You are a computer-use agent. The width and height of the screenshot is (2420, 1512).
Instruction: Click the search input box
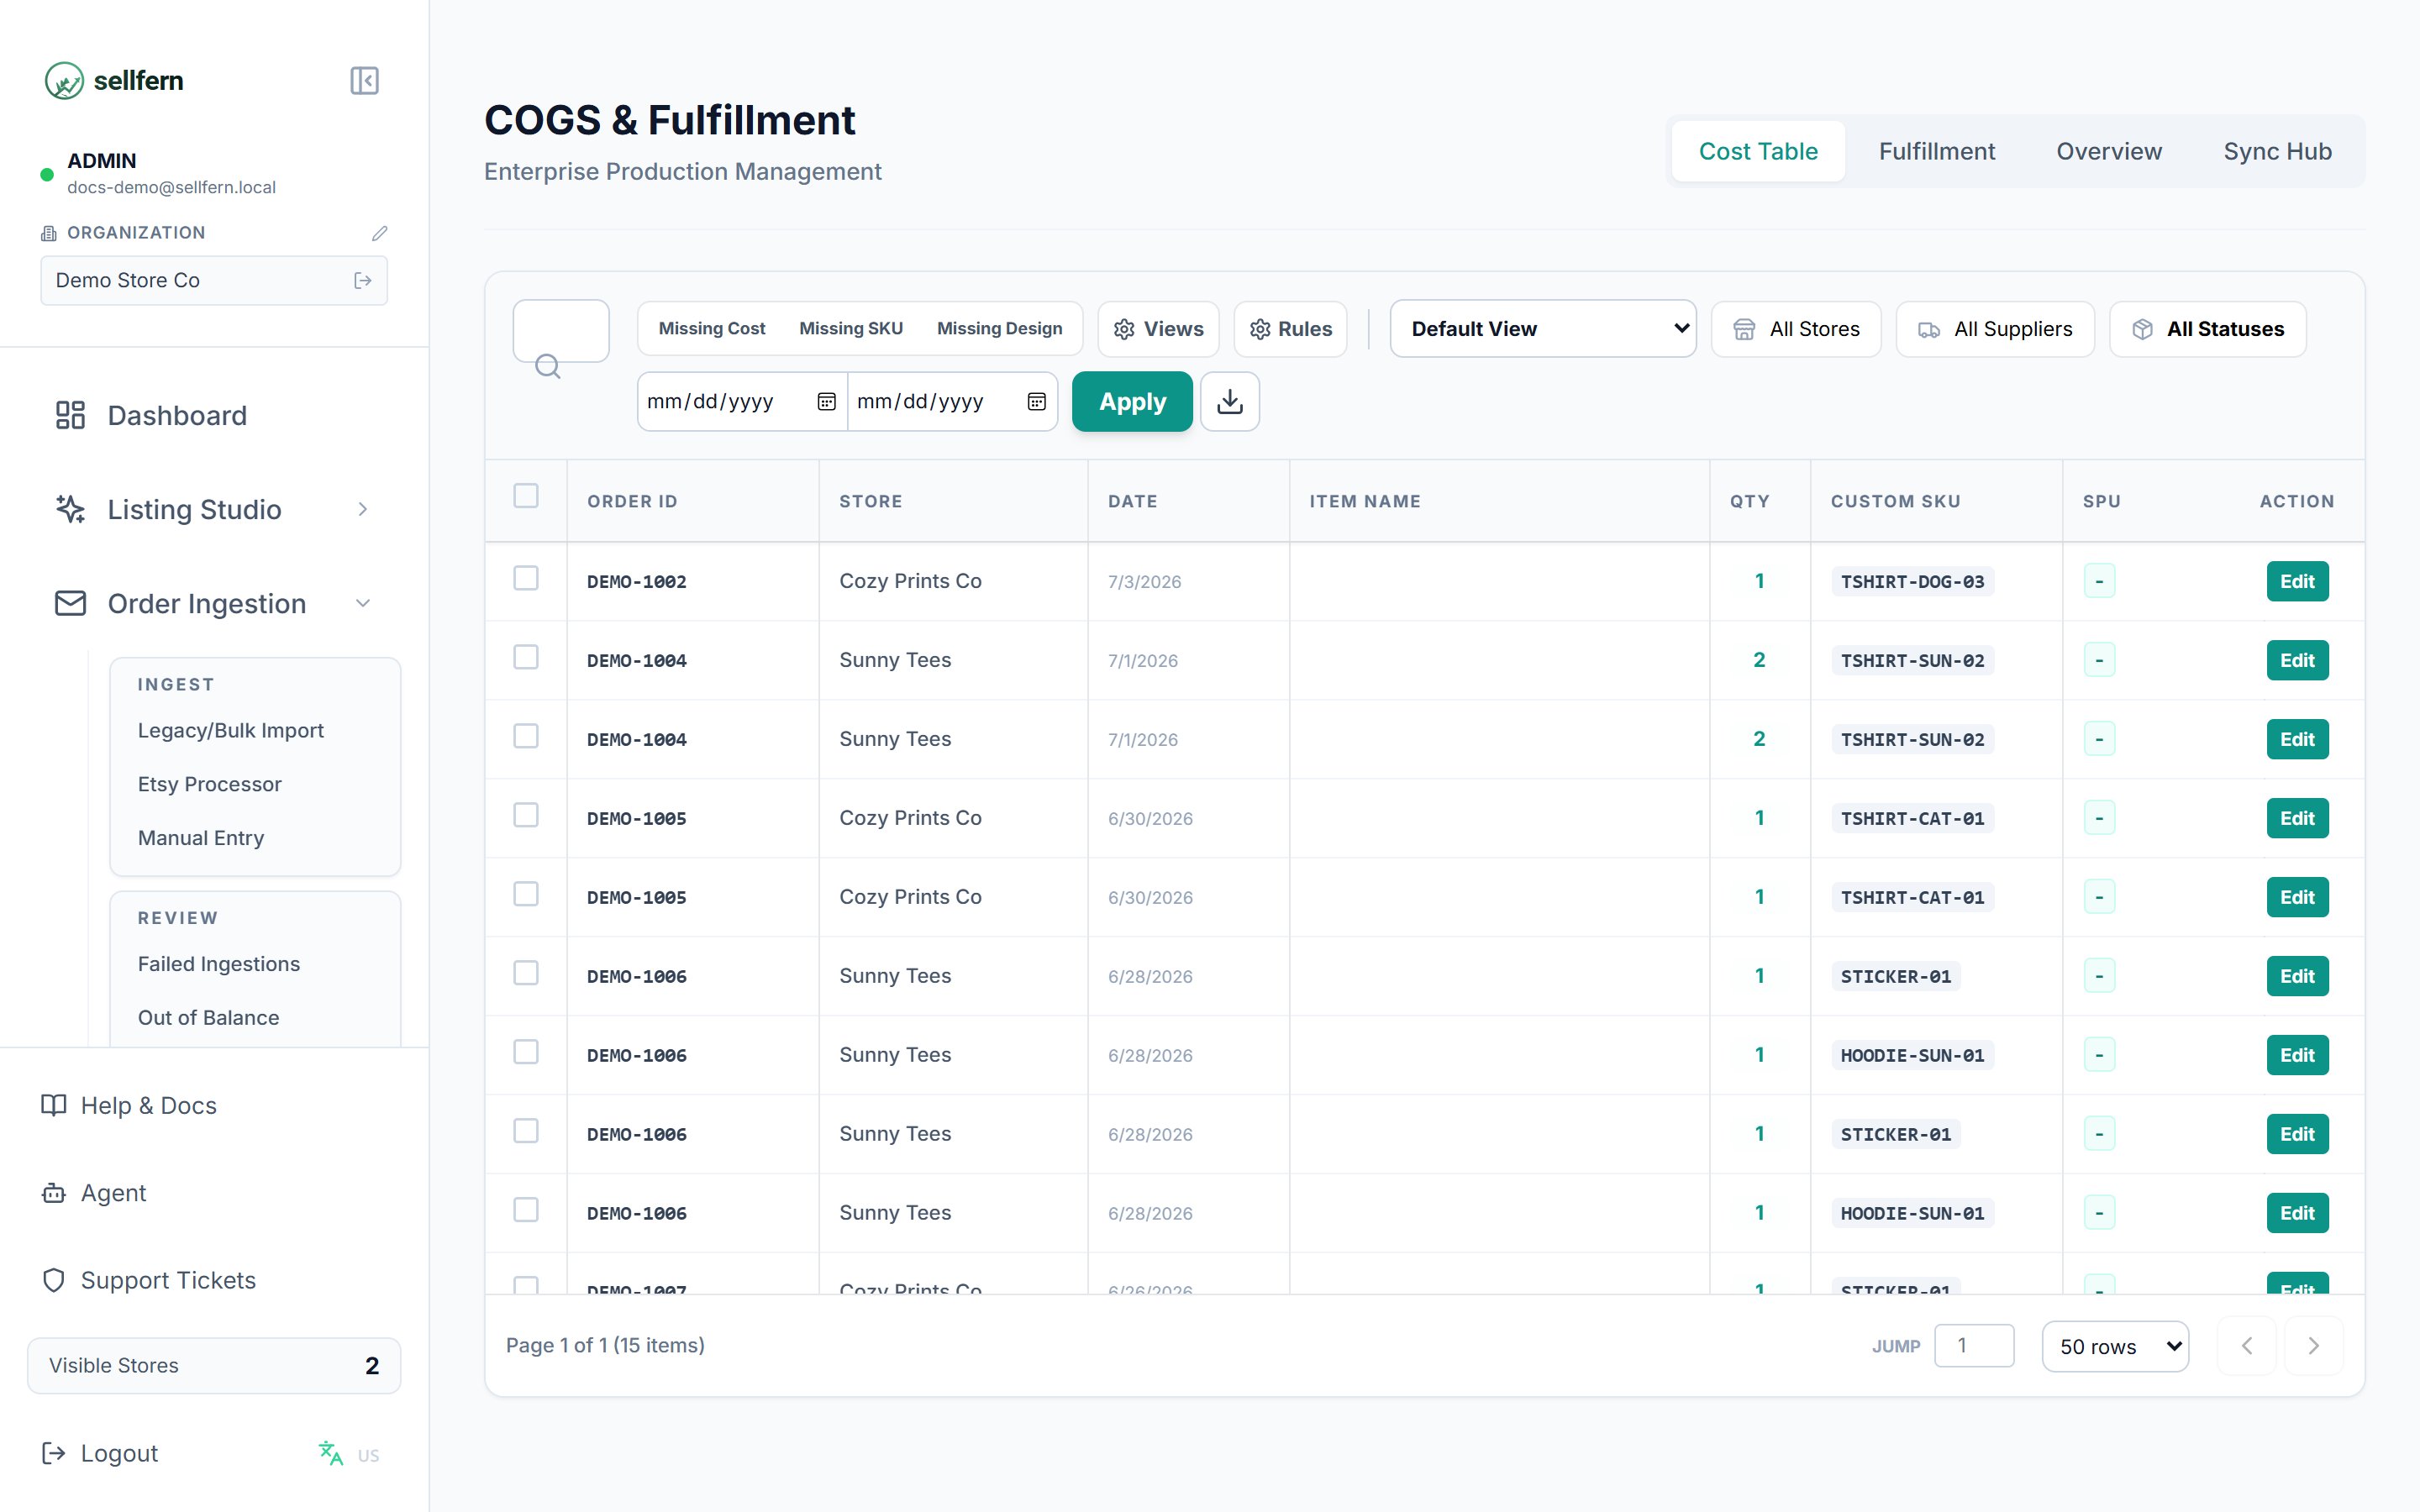point(561,331)
